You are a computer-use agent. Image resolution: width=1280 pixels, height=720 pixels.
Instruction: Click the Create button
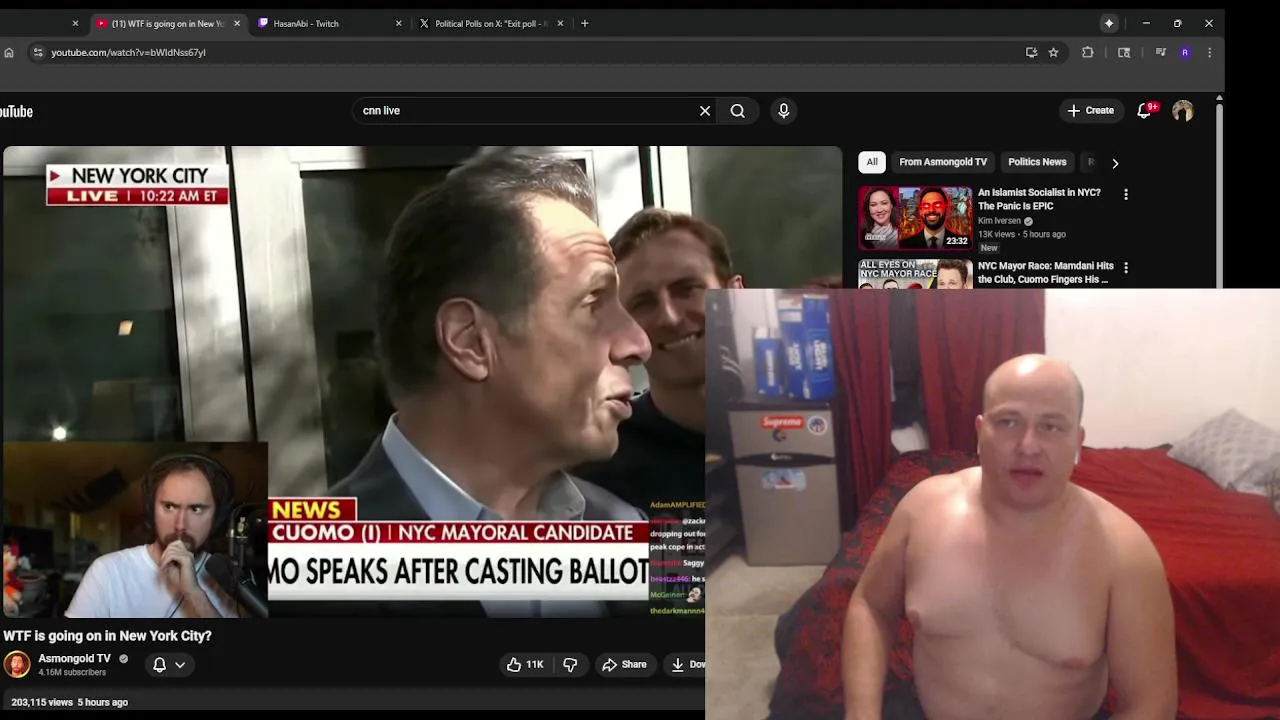coord(1091,111)
